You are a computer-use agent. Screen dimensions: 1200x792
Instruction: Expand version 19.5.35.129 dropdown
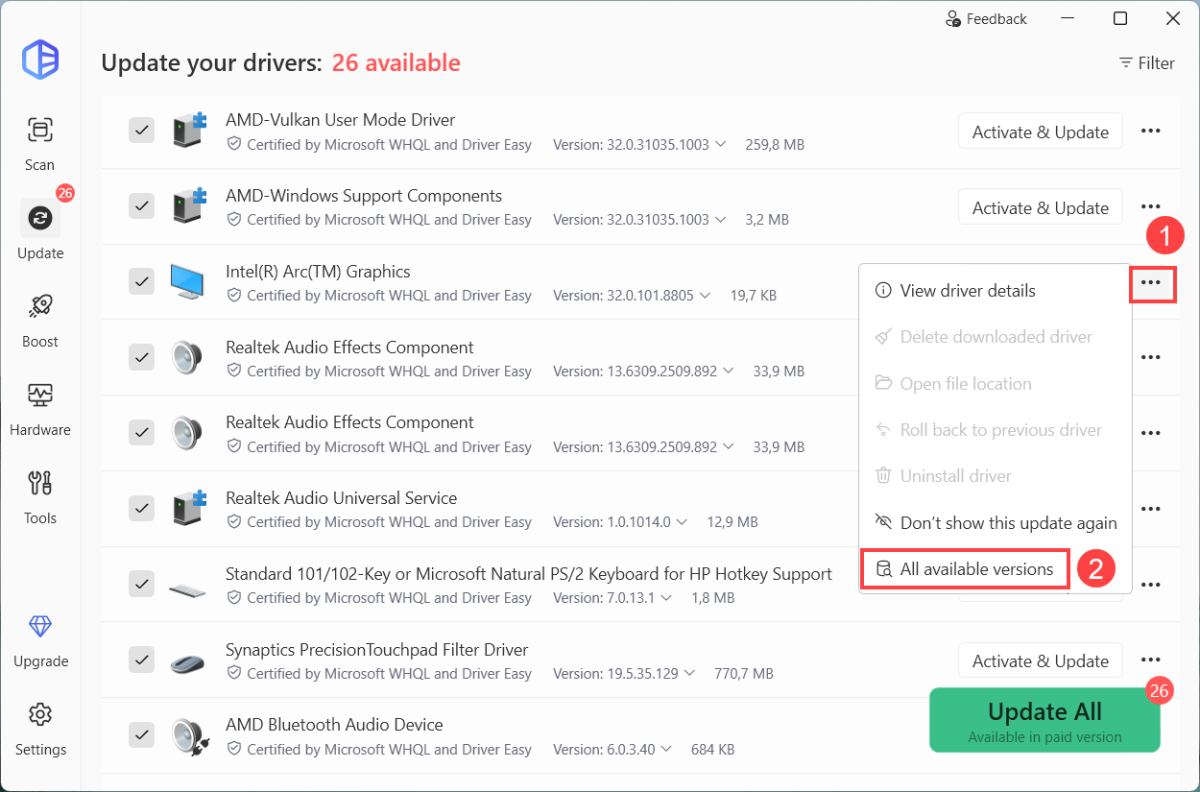(690, 674)
